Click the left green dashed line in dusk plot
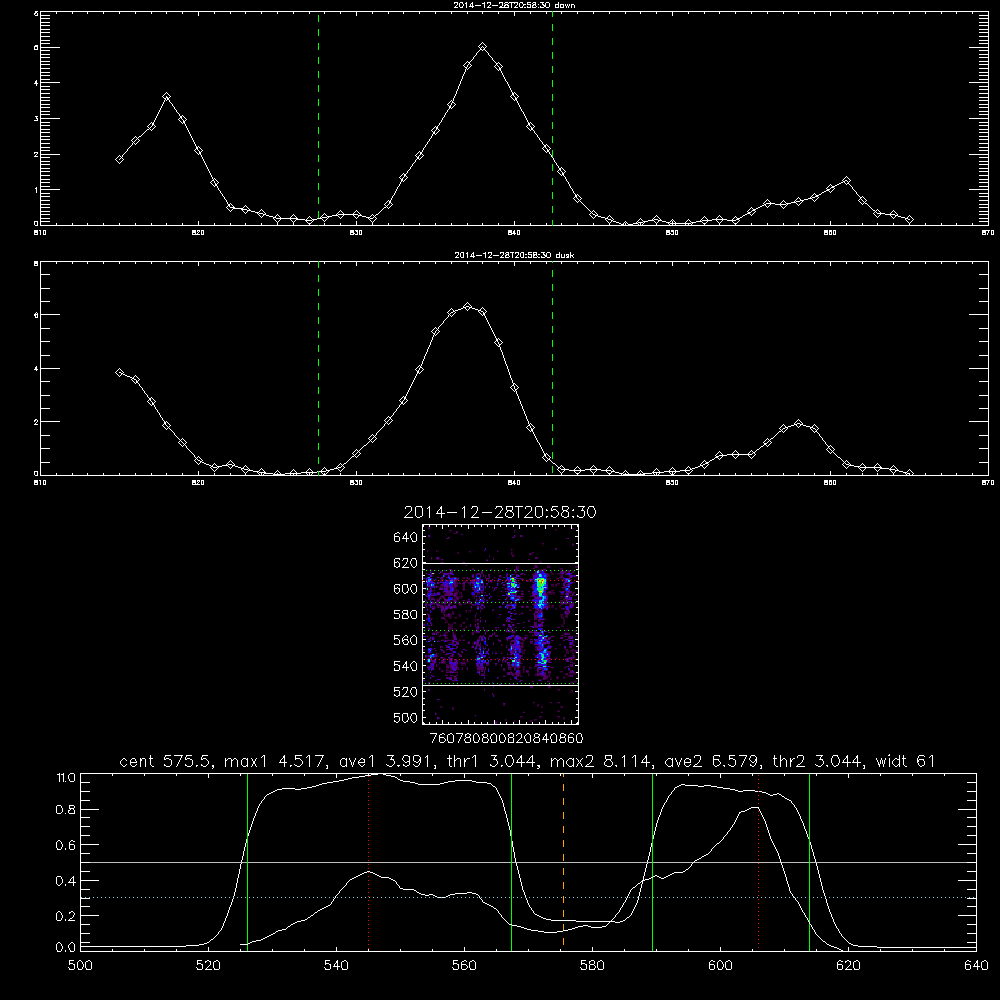This screenshot has width=1000, height=1000. (x=318, y=368)
